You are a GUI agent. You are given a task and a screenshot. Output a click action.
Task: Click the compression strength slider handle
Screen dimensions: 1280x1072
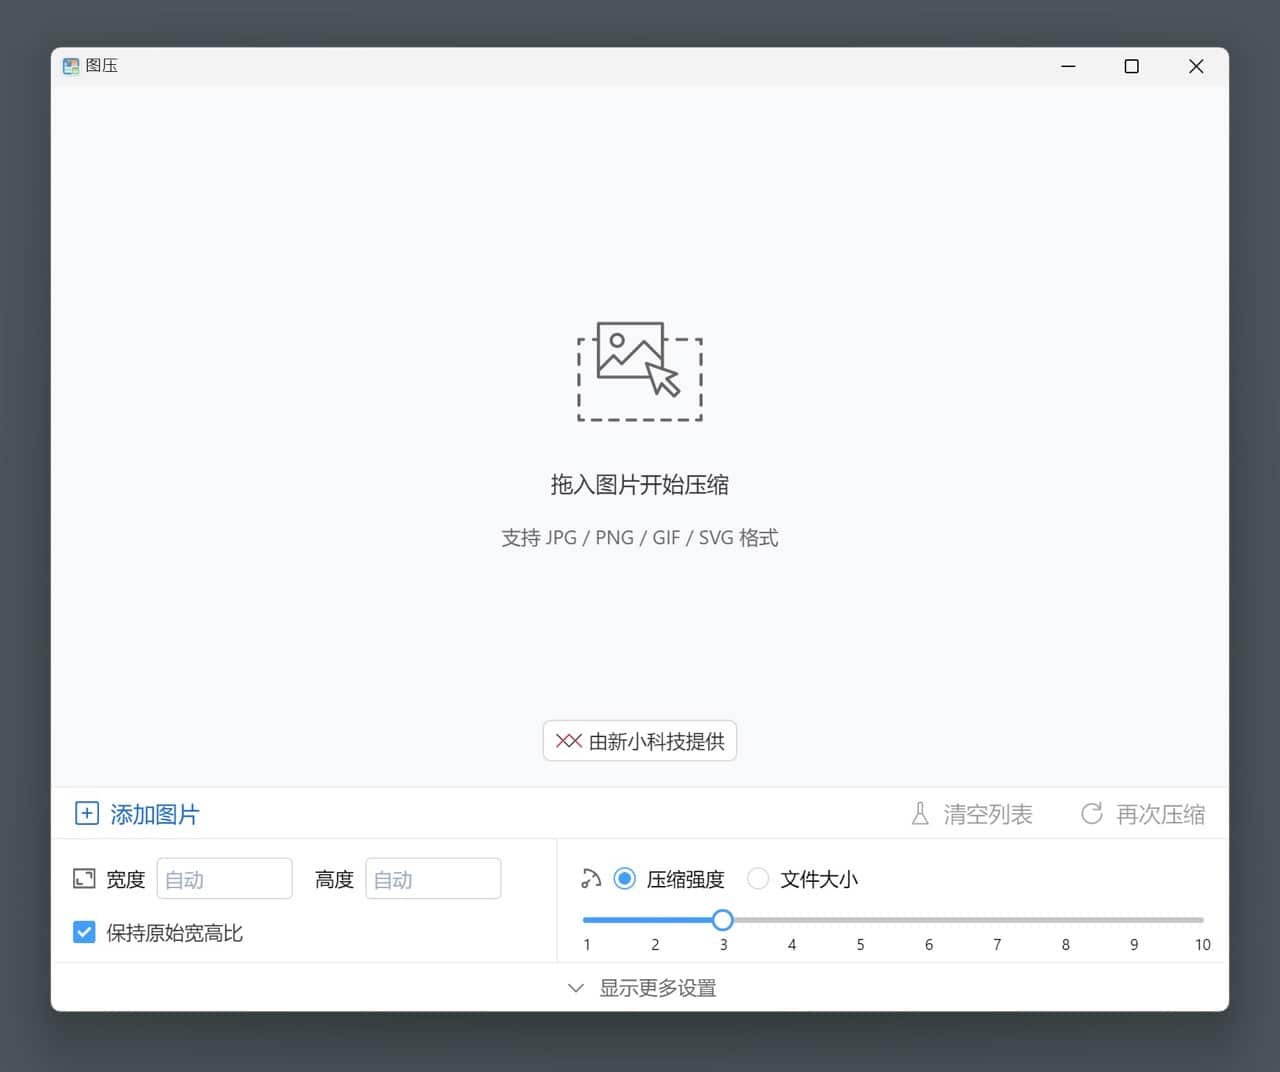(x=723, y=920)
